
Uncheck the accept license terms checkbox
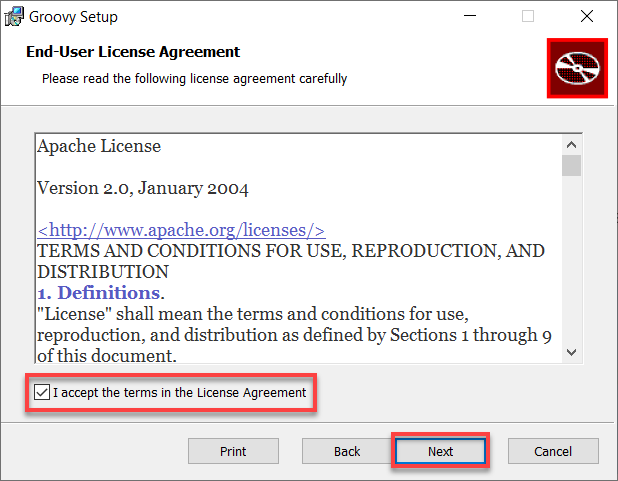(x=42, y=392)
